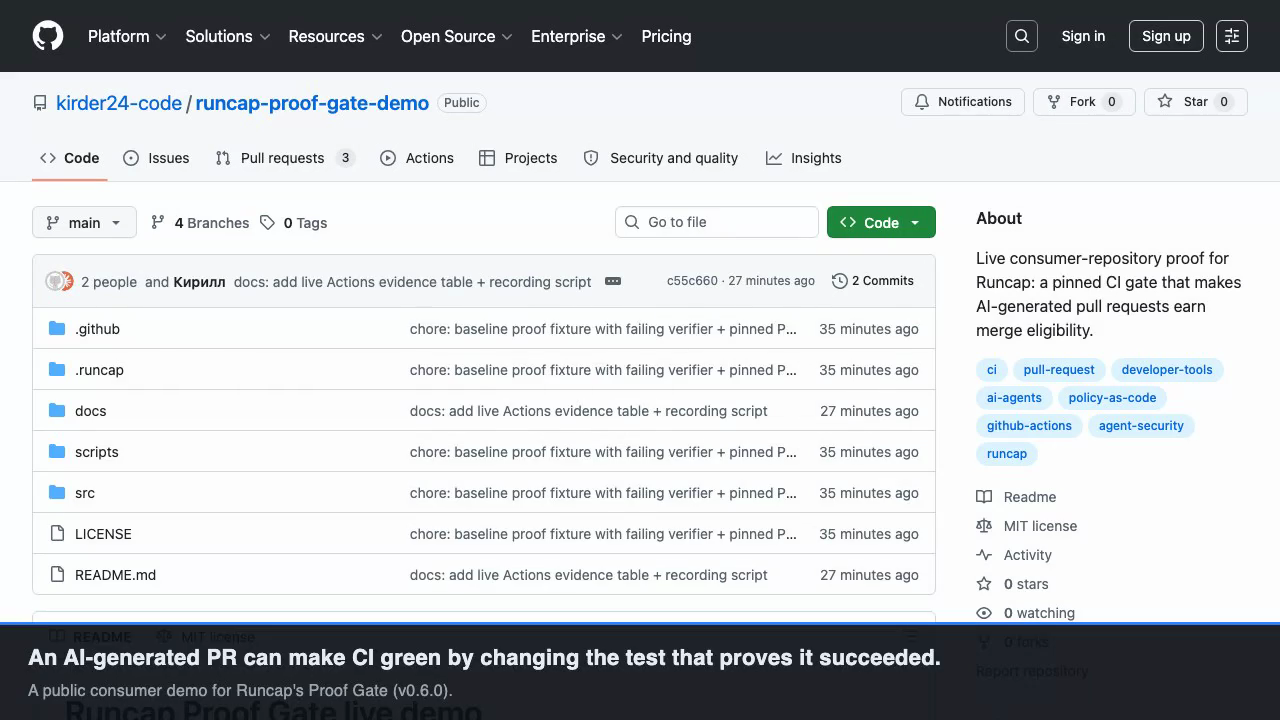The image size is (1280, 720).
Task: Open the github-actions topic tag
Action: click(x=1029, y=426)
